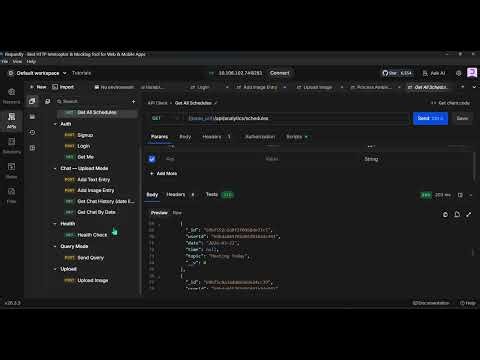
Task: Switch to the Authorization tab
Action: (x=260, y=137)
